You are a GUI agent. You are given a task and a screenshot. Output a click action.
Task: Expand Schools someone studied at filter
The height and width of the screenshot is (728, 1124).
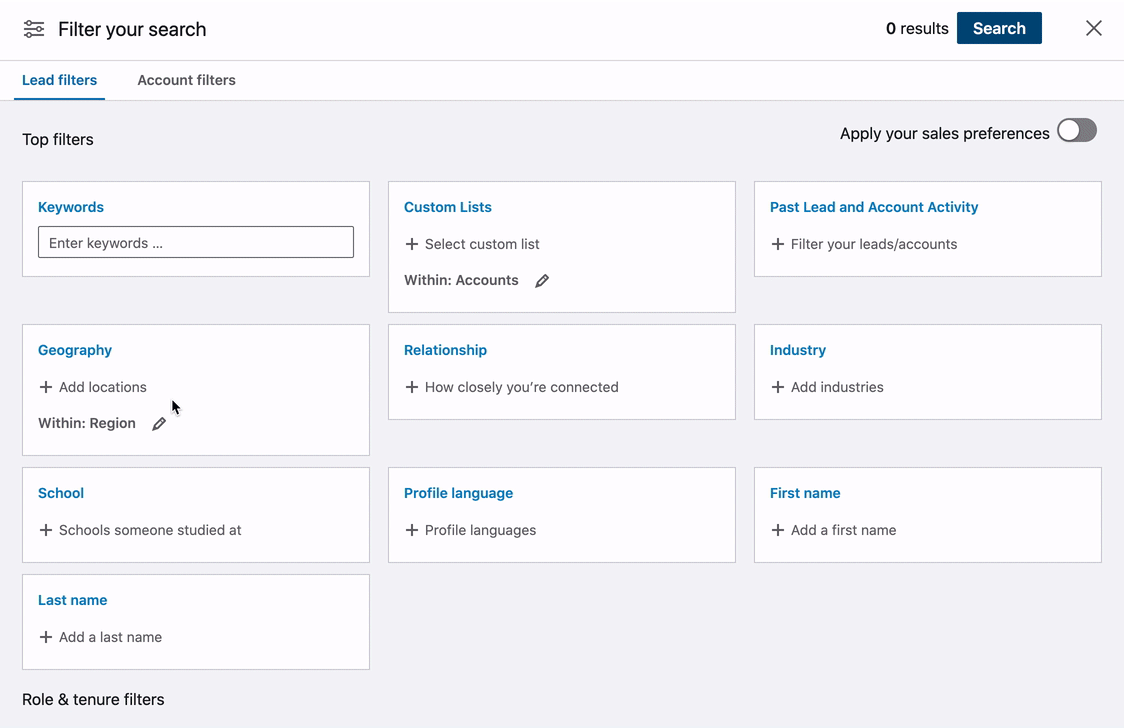(x=150, y=530)
